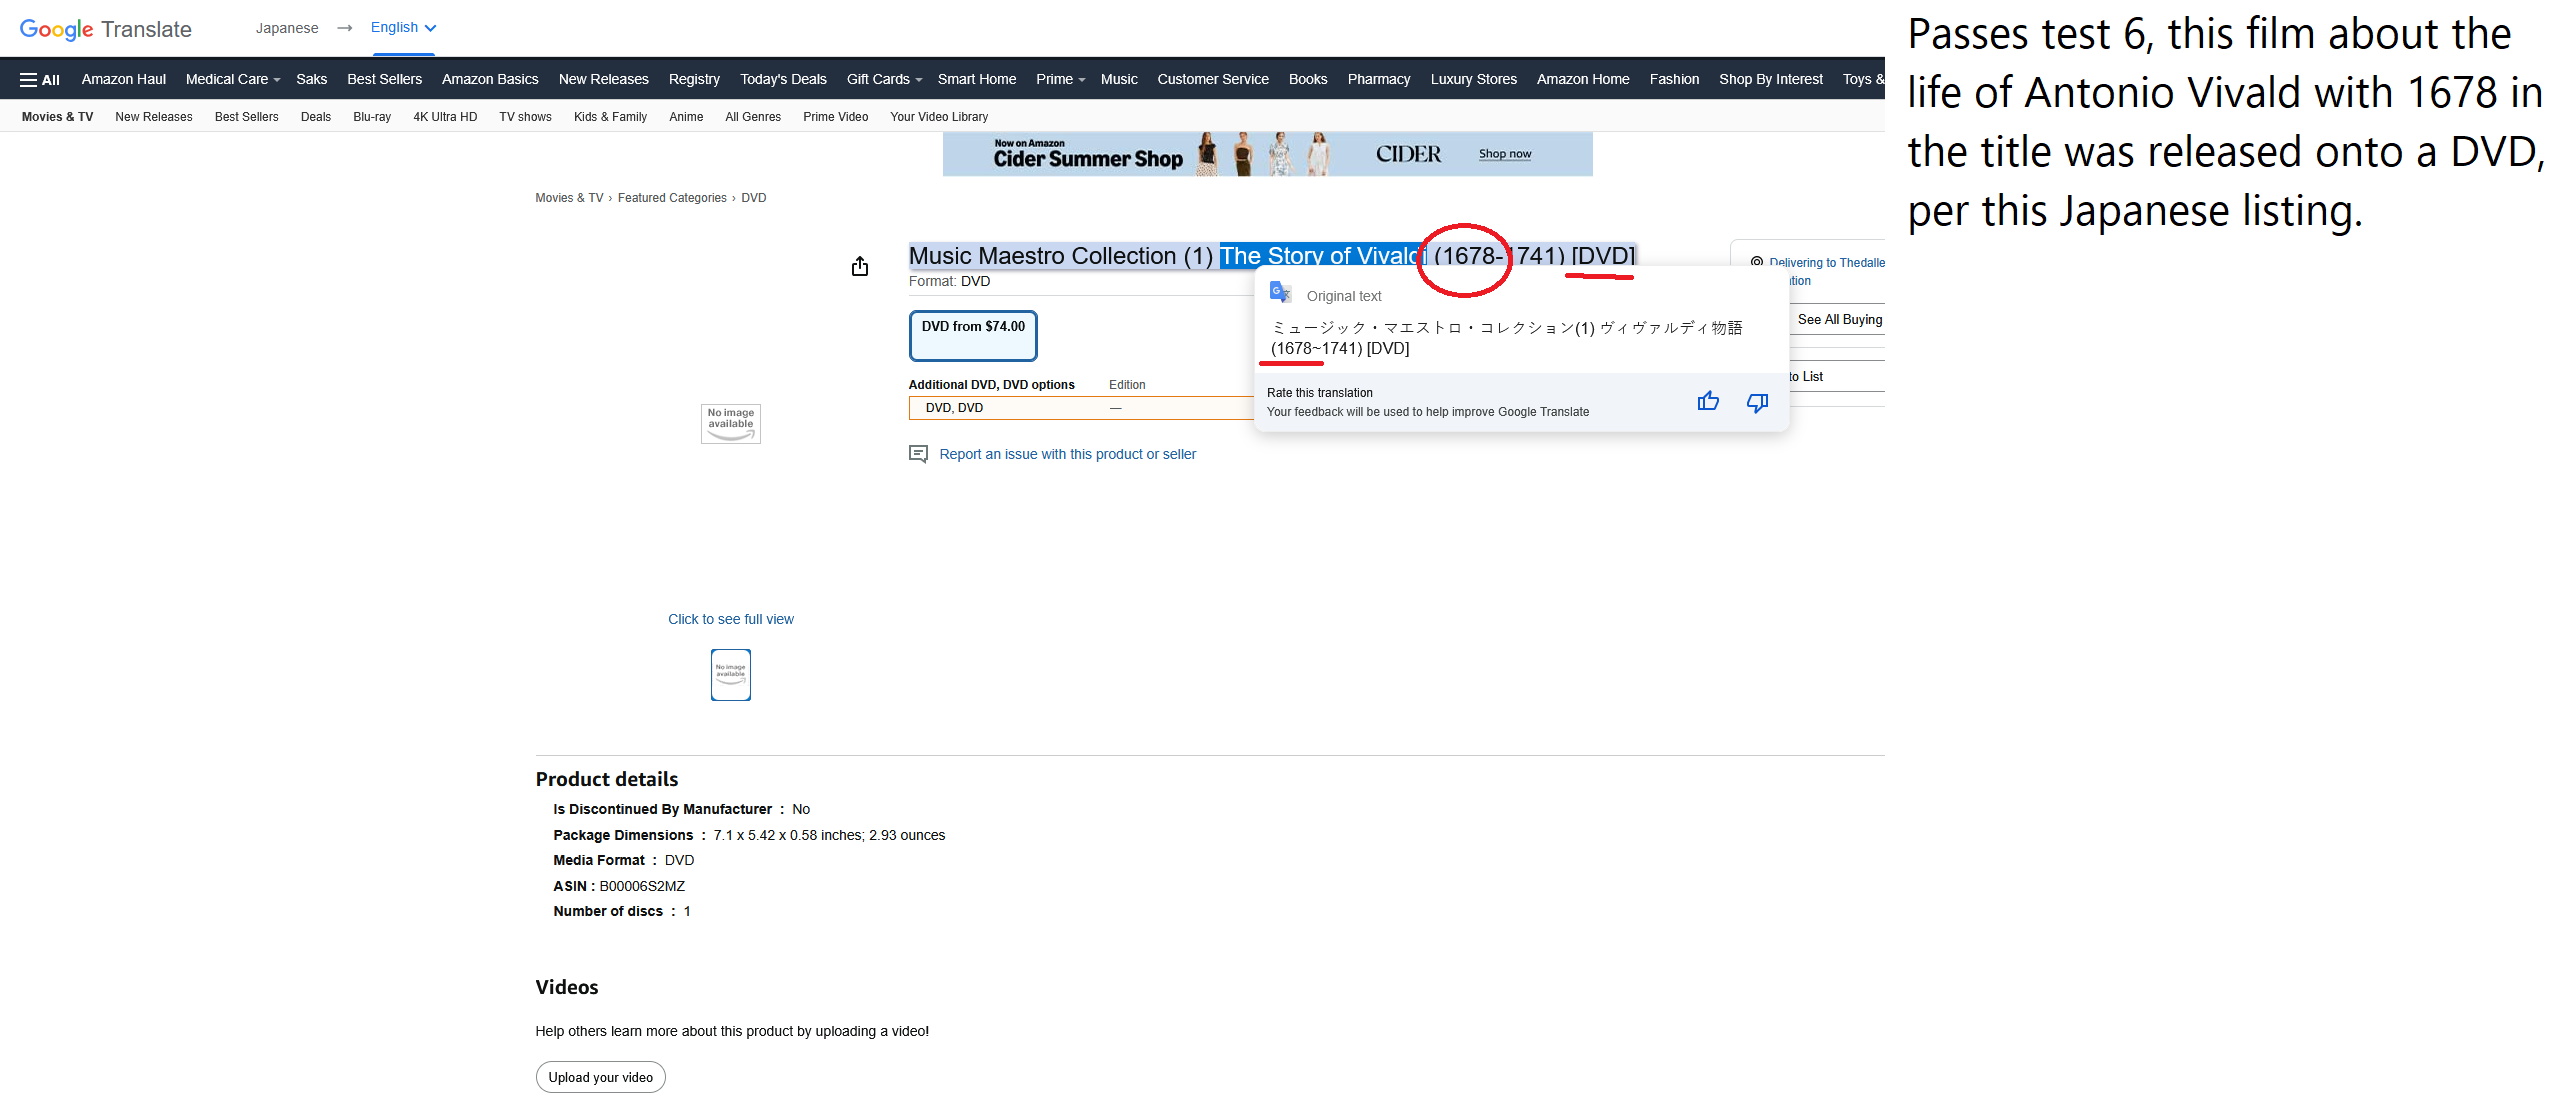Select Blu-ray in Movies & TV subnav
The height and width of the screenshot is (1112, 2562).
(x=372, y=117)
